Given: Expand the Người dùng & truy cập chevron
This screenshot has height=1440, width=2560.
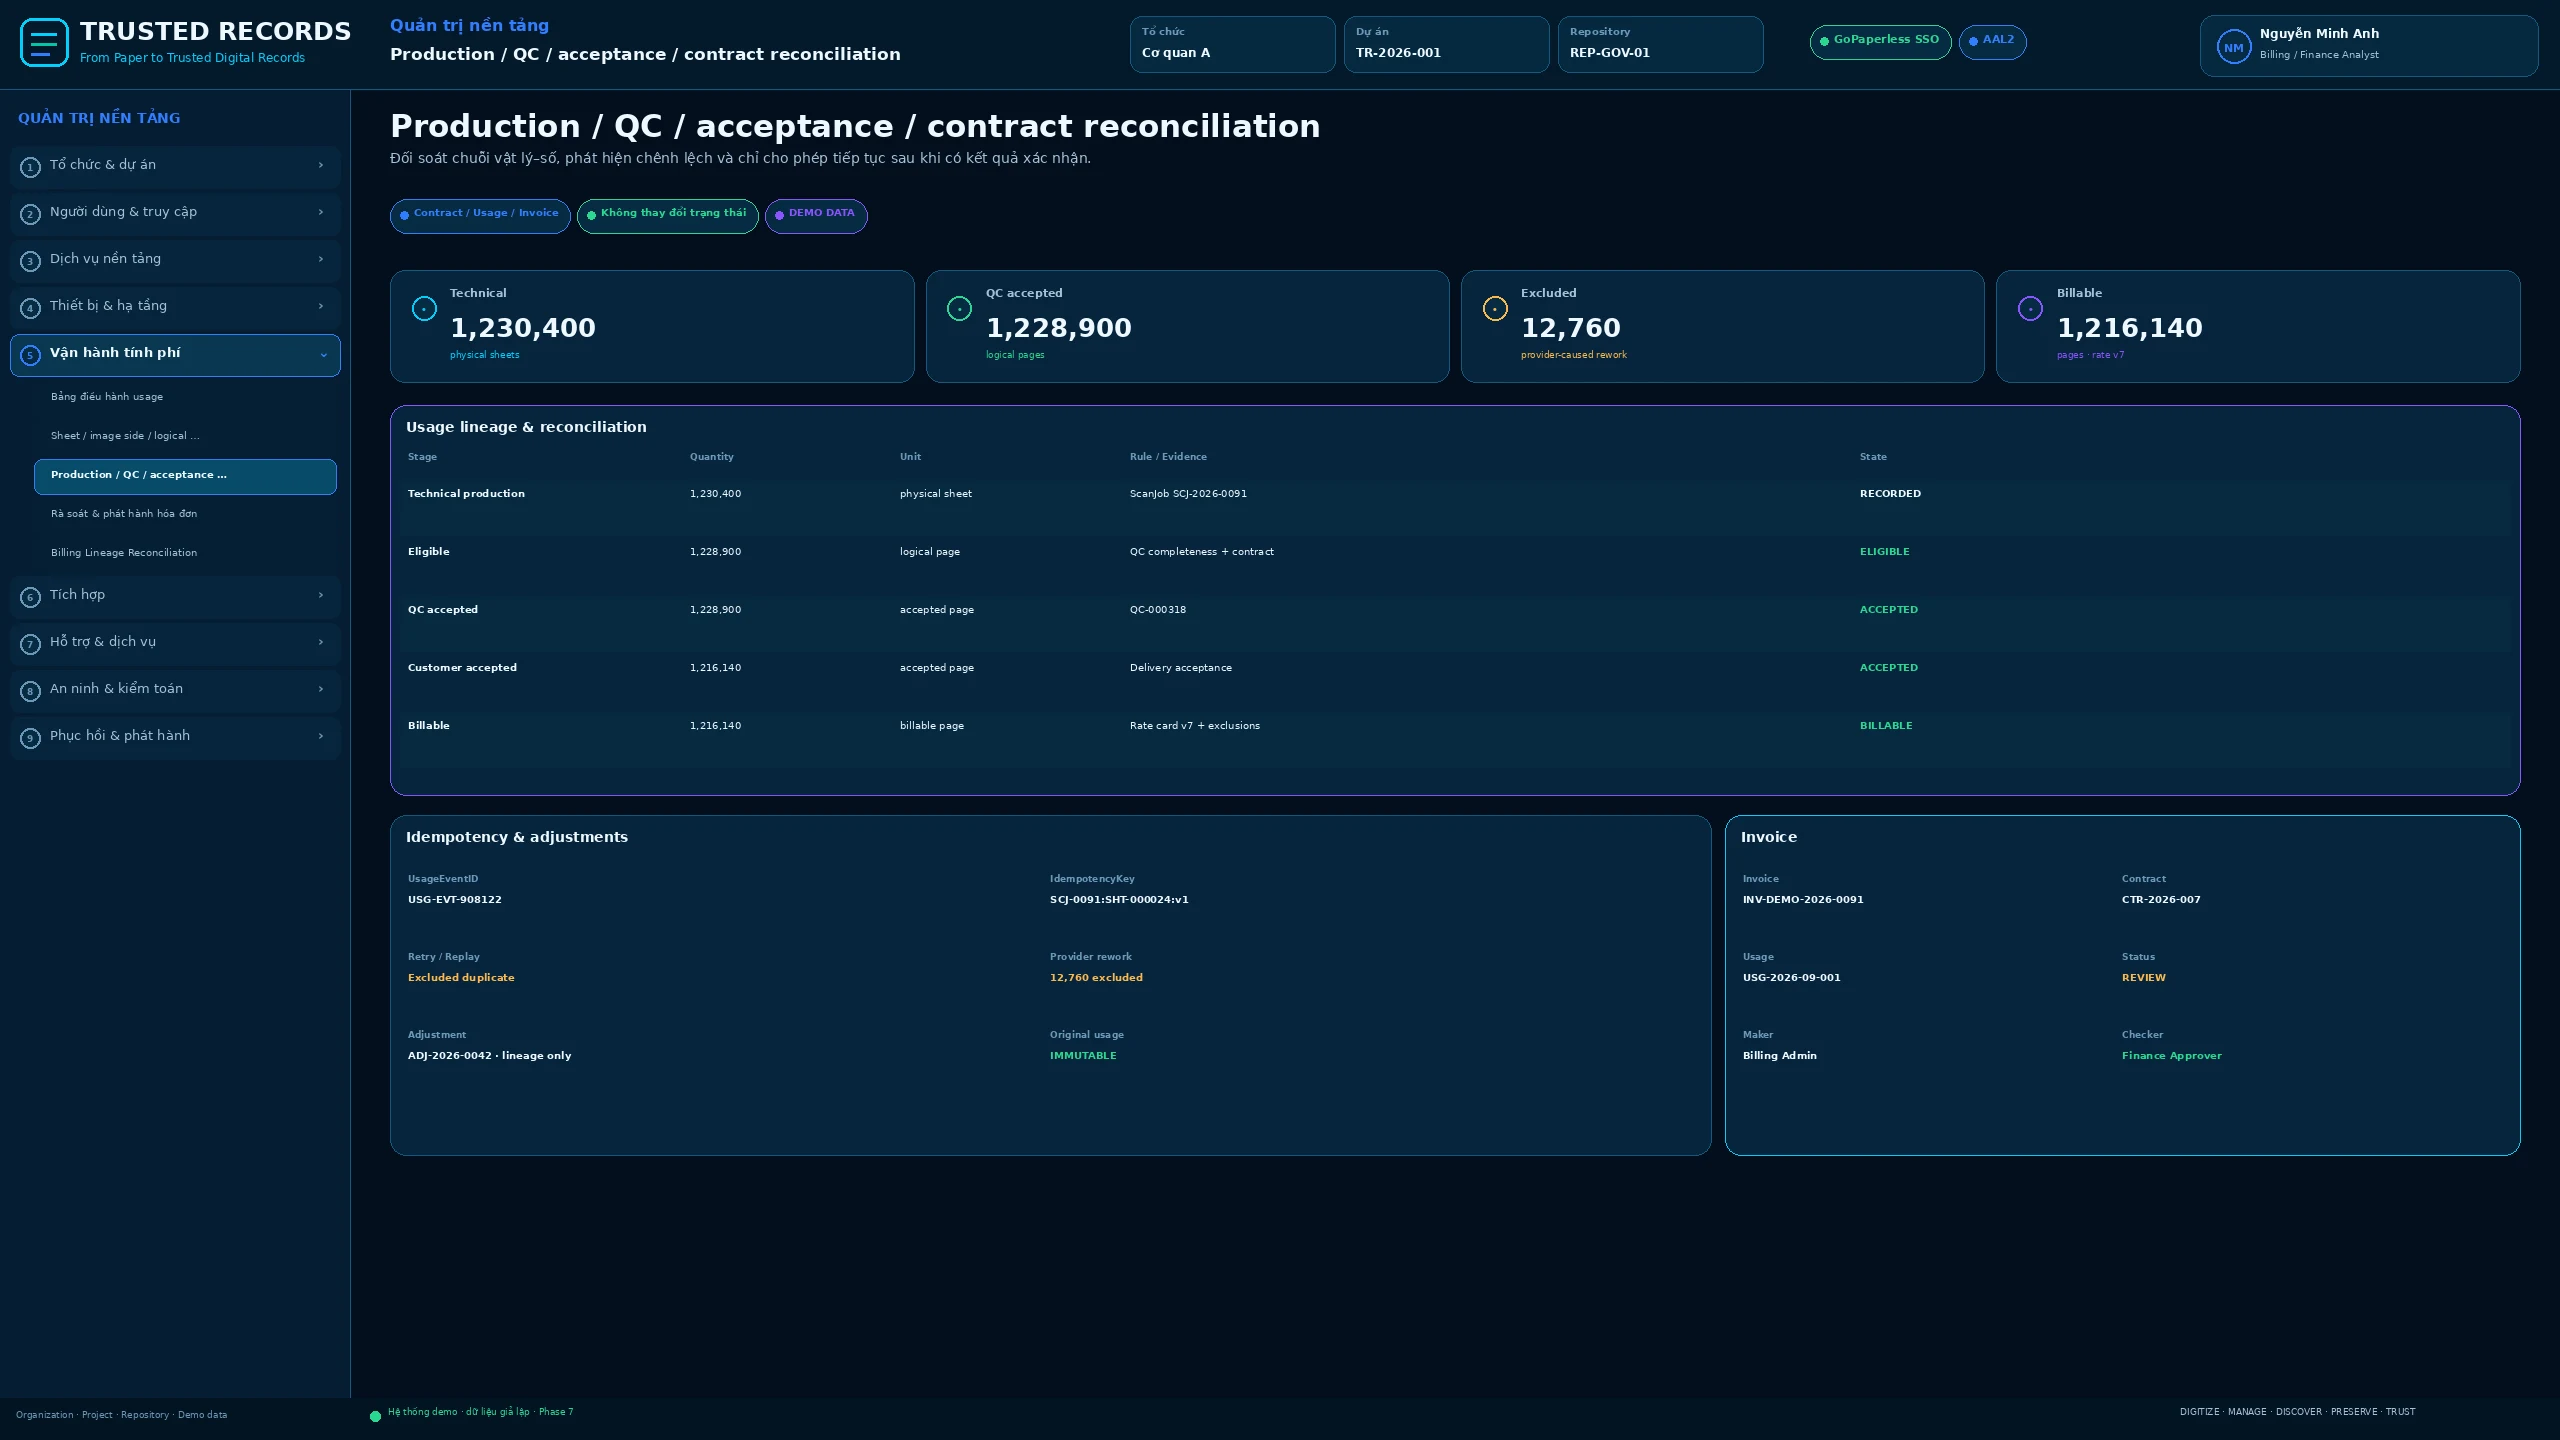Looking at the screenshot, I should pos(321,212).
